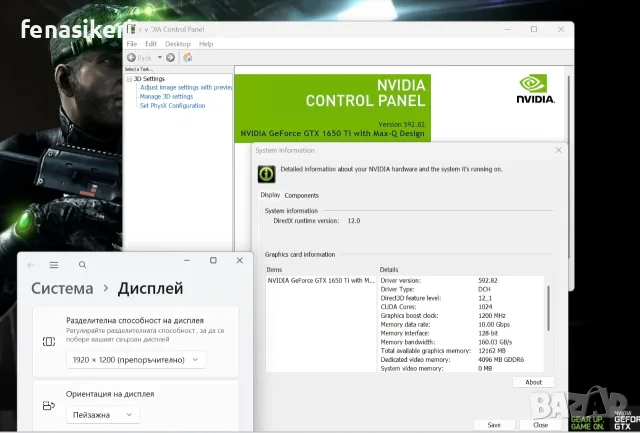640x433 pixels.
Task: Select NVIDIA GeForce GTX 1650 Ti item
Action: coord(321,280)
